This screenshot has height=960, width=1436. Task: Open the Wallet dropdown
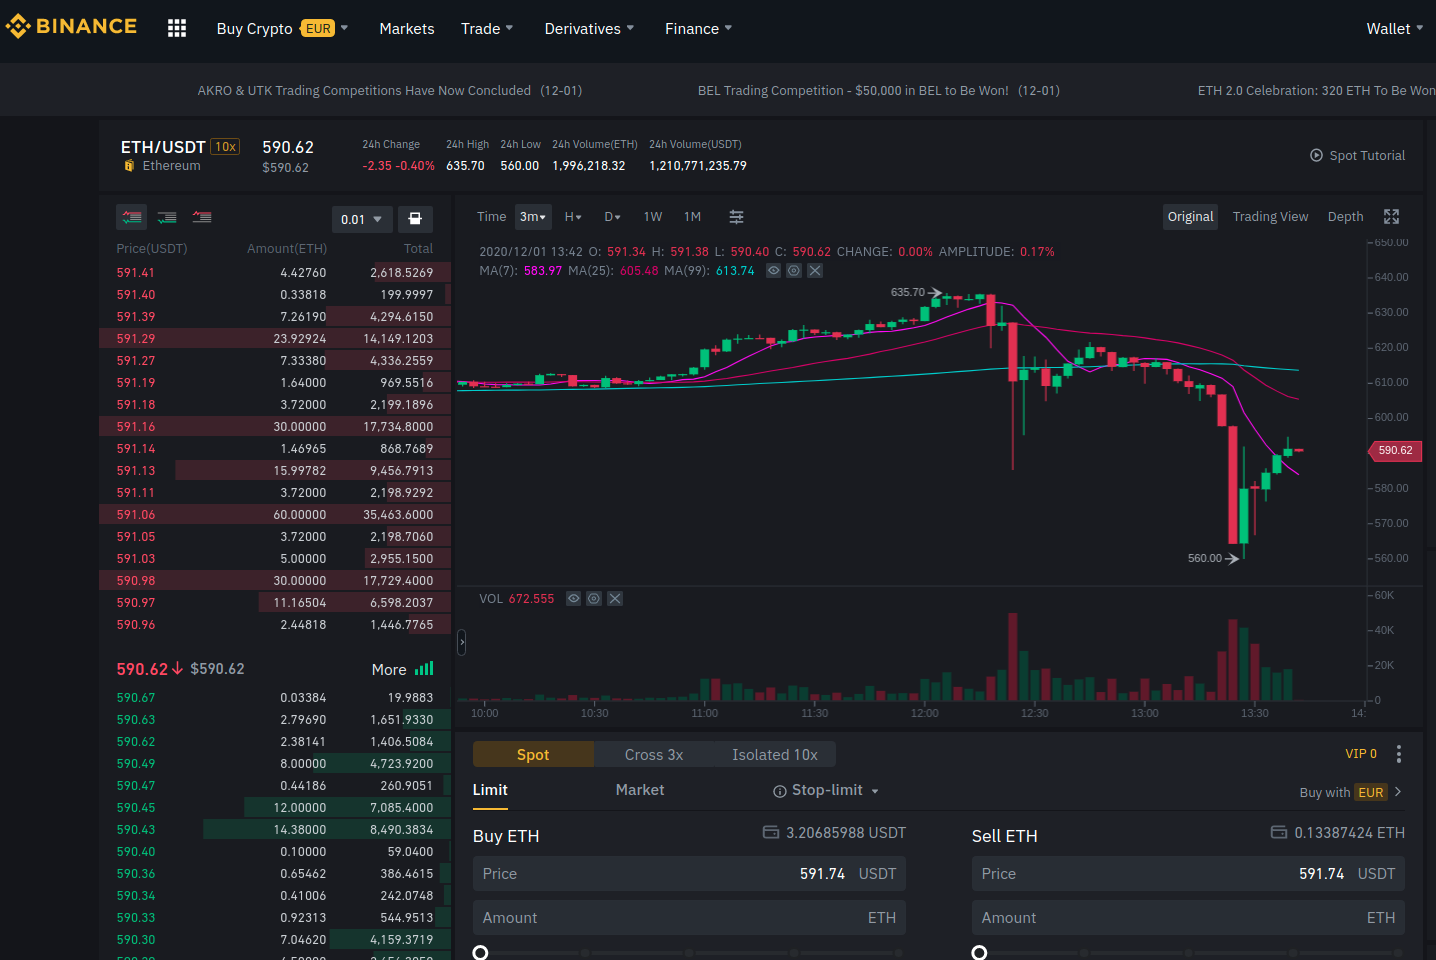tap(1395, 29)
